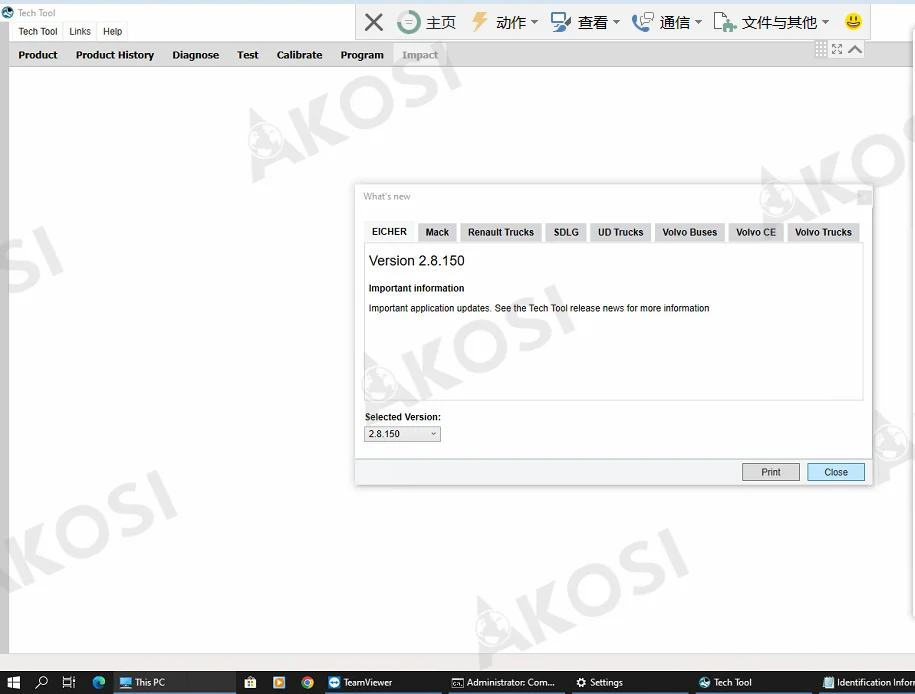Select the Volvo Trucks tab

(x=823, y=232)
